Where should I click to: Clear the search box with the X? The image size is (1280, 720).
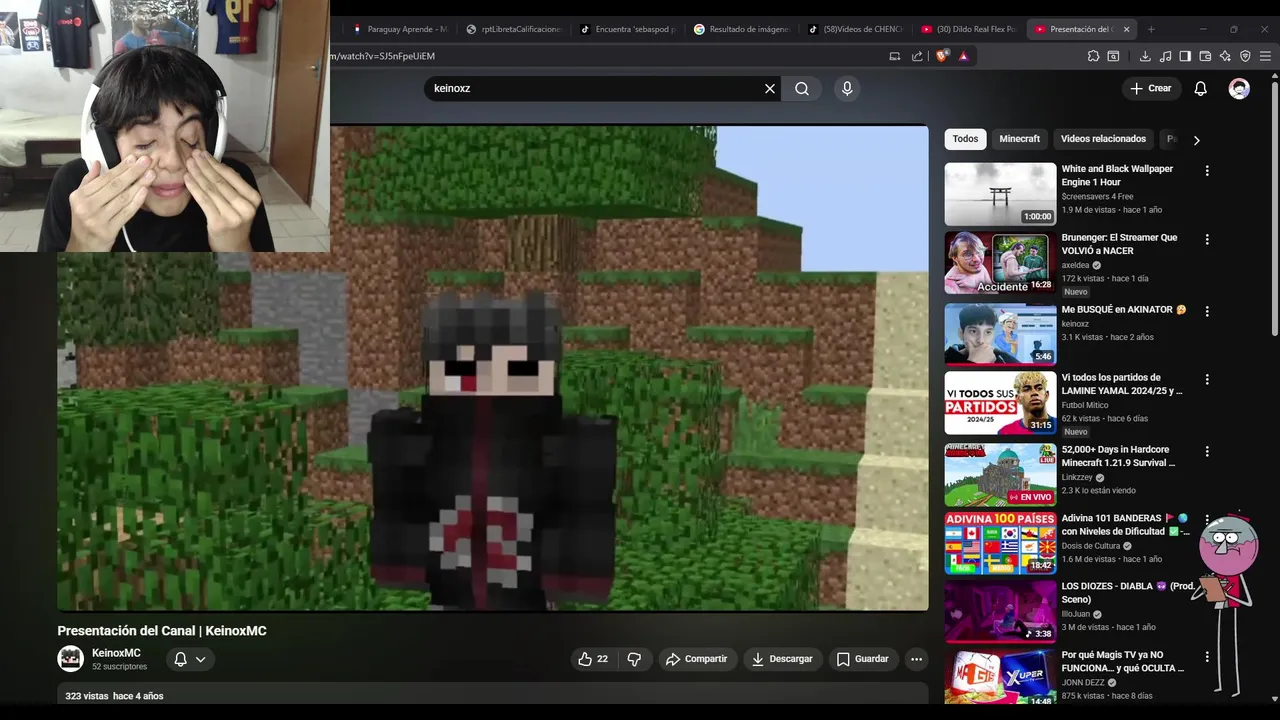[x=770, y=88]
